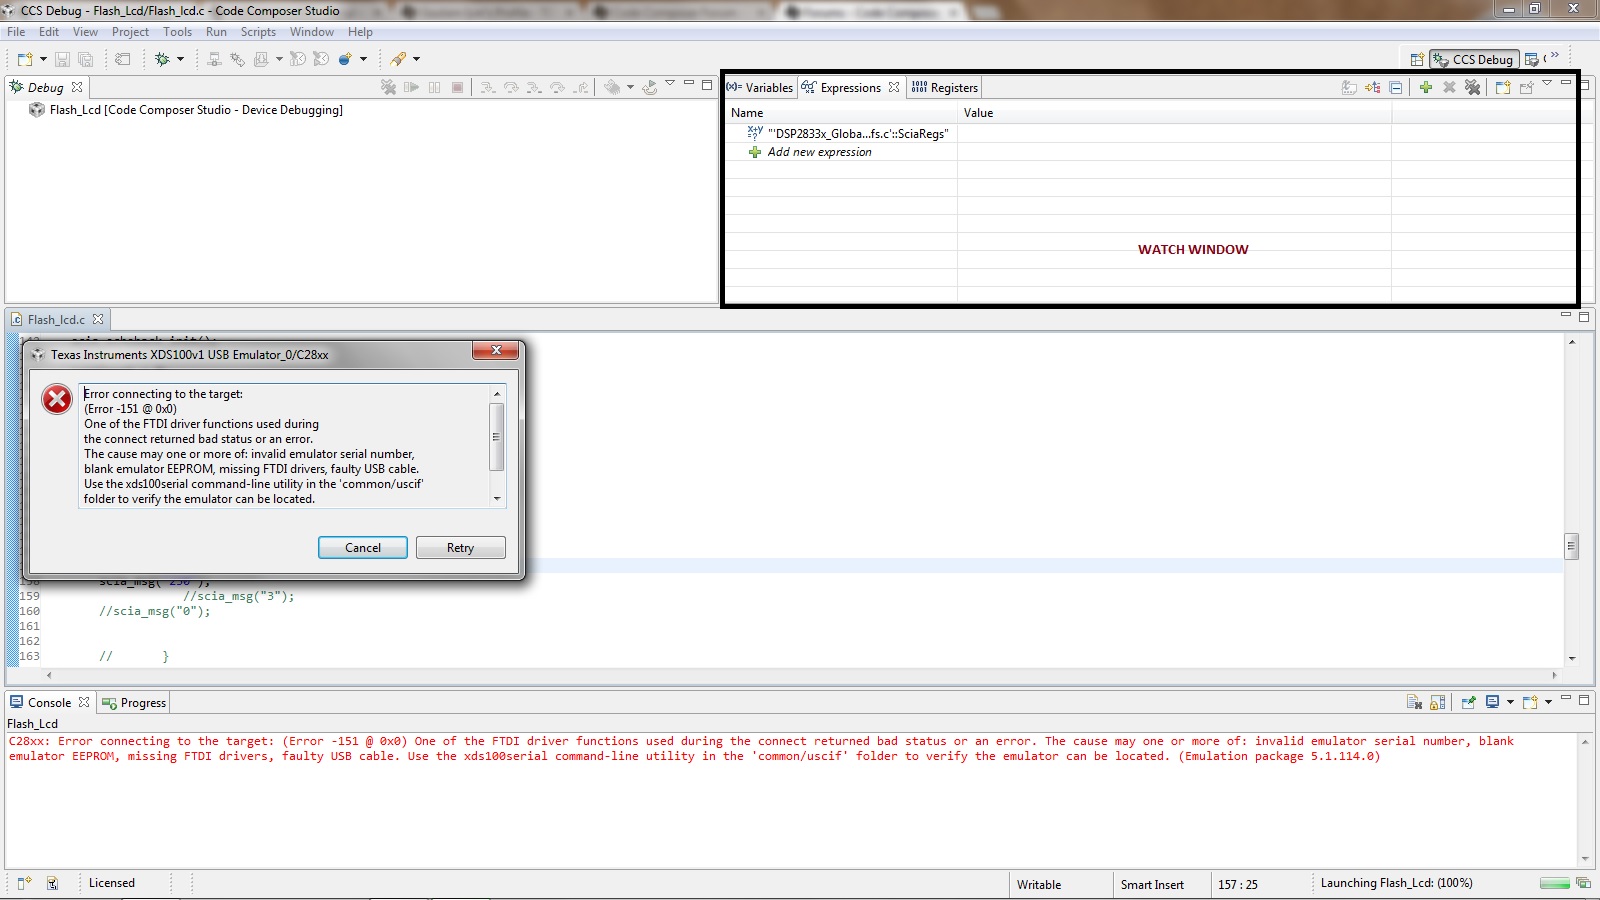This screenshot has width=1600, height=900.
Task: Open the Expressions view menu triangle
Action: (x=1547, y=83)
